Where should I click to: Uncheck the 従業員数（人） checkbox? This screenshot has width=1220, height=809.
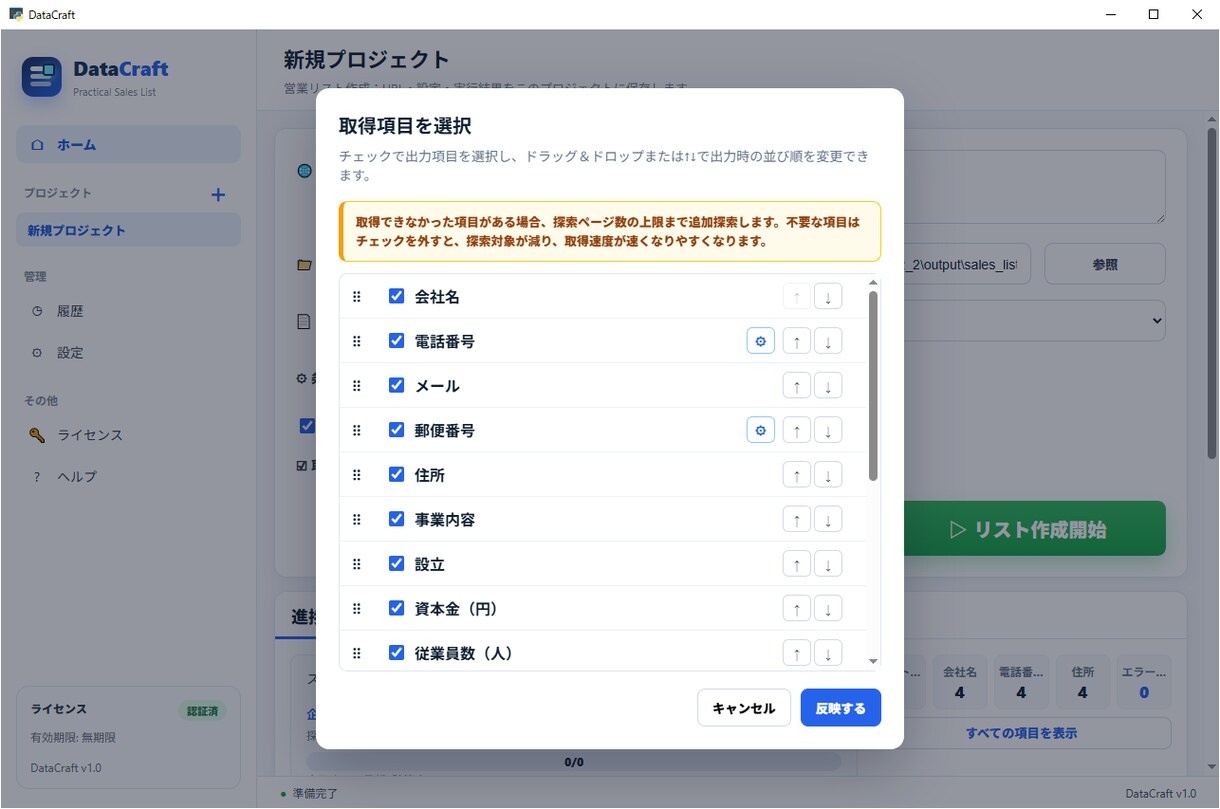[396, 652]
